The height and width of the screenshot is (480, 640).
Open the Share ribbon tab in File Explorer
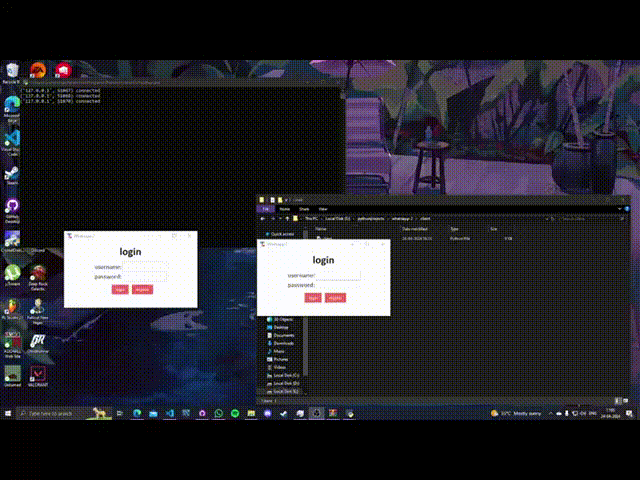pos(304,209)
